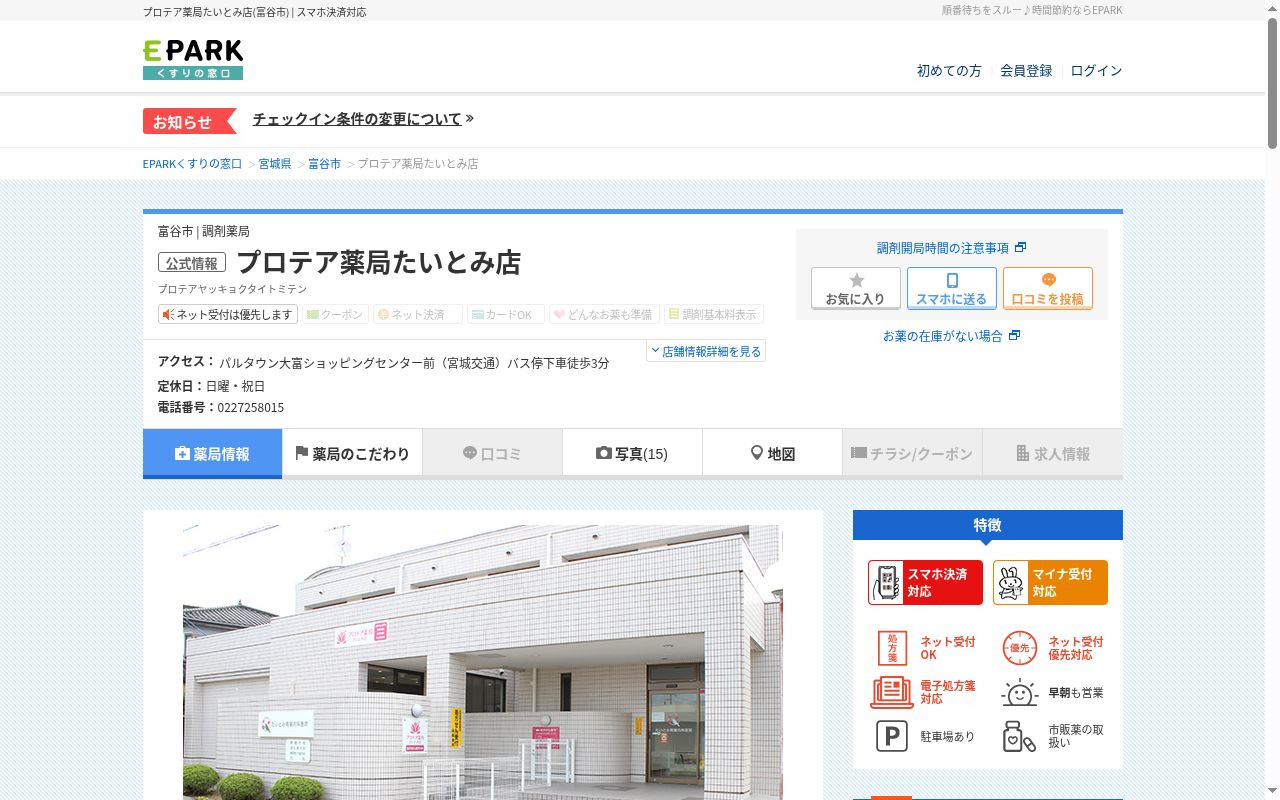This screenshot has width=1280, height=800.
Task: Switch to 口コミ tab
Action: click(x=492, y=453)
